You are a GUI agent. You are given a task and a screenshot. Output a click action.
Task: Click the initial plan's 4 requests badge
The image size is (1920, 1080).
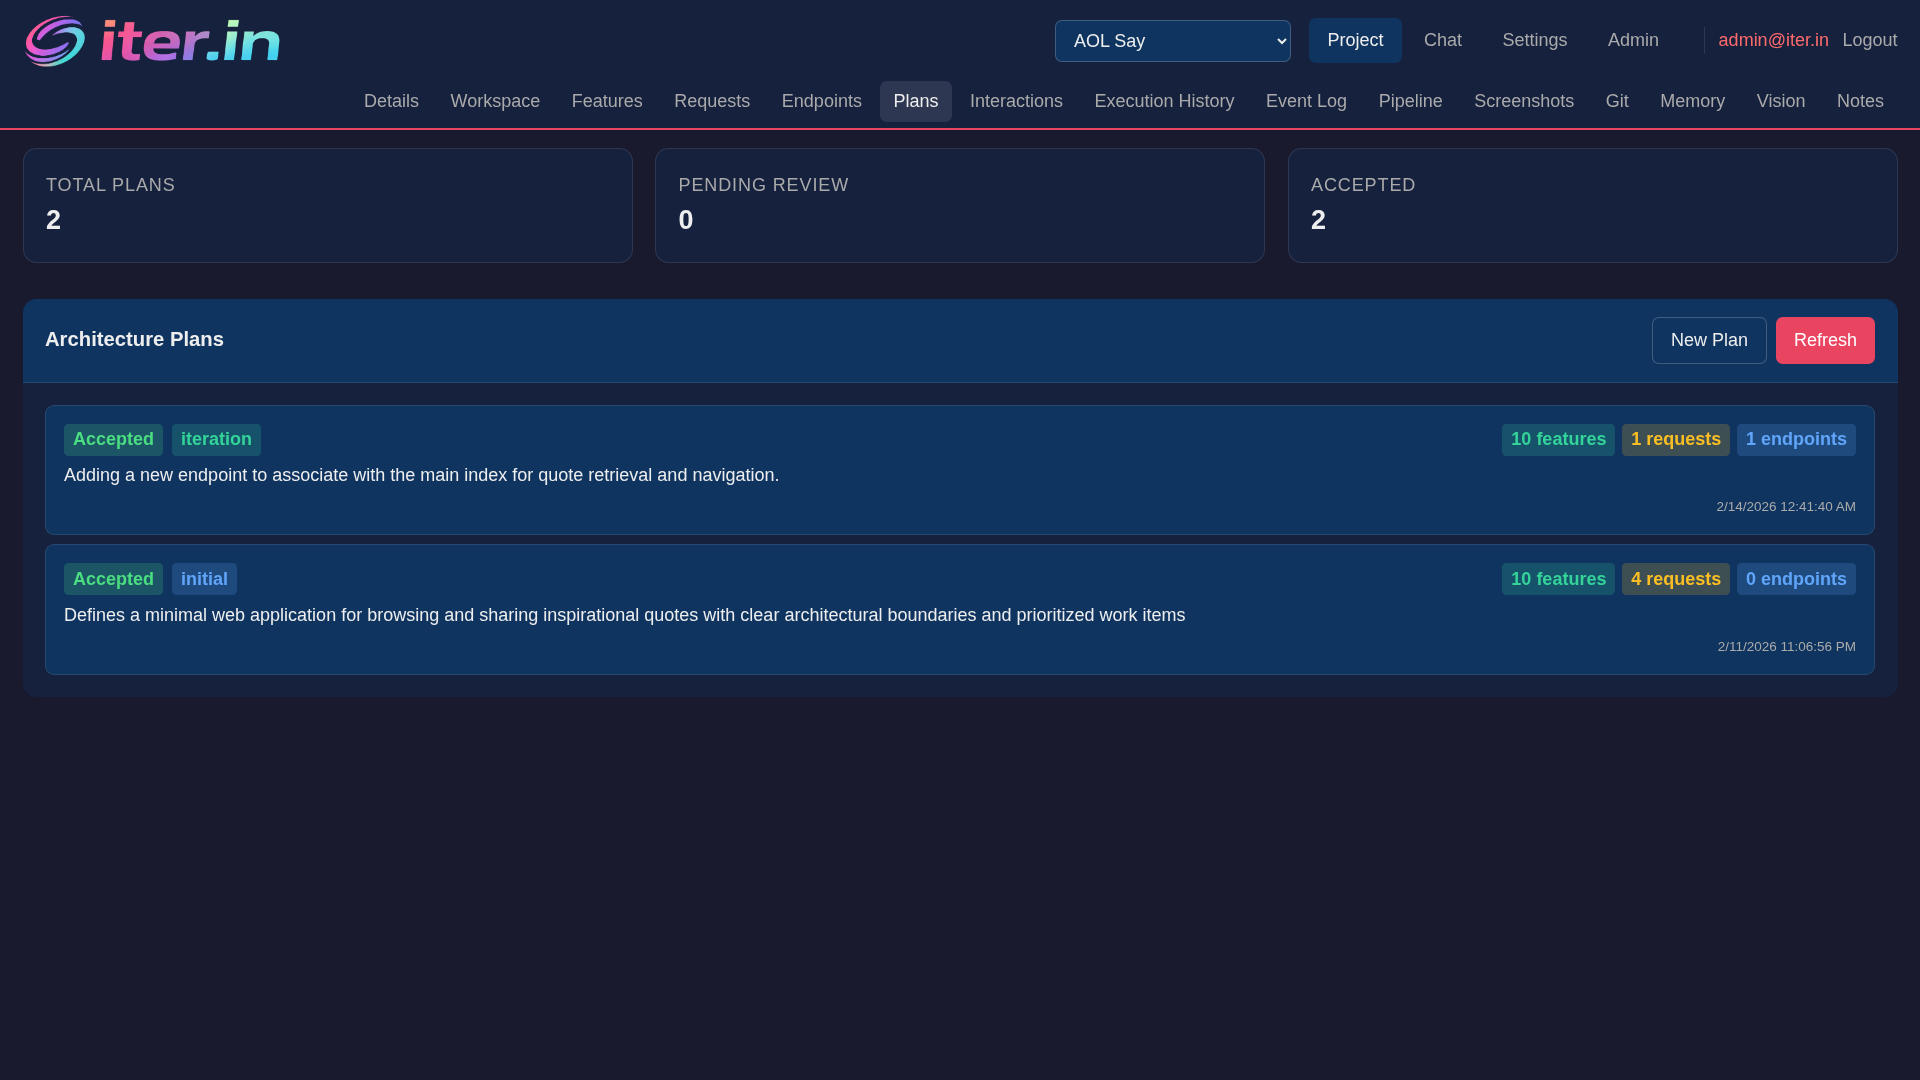tap(1675, 579)
